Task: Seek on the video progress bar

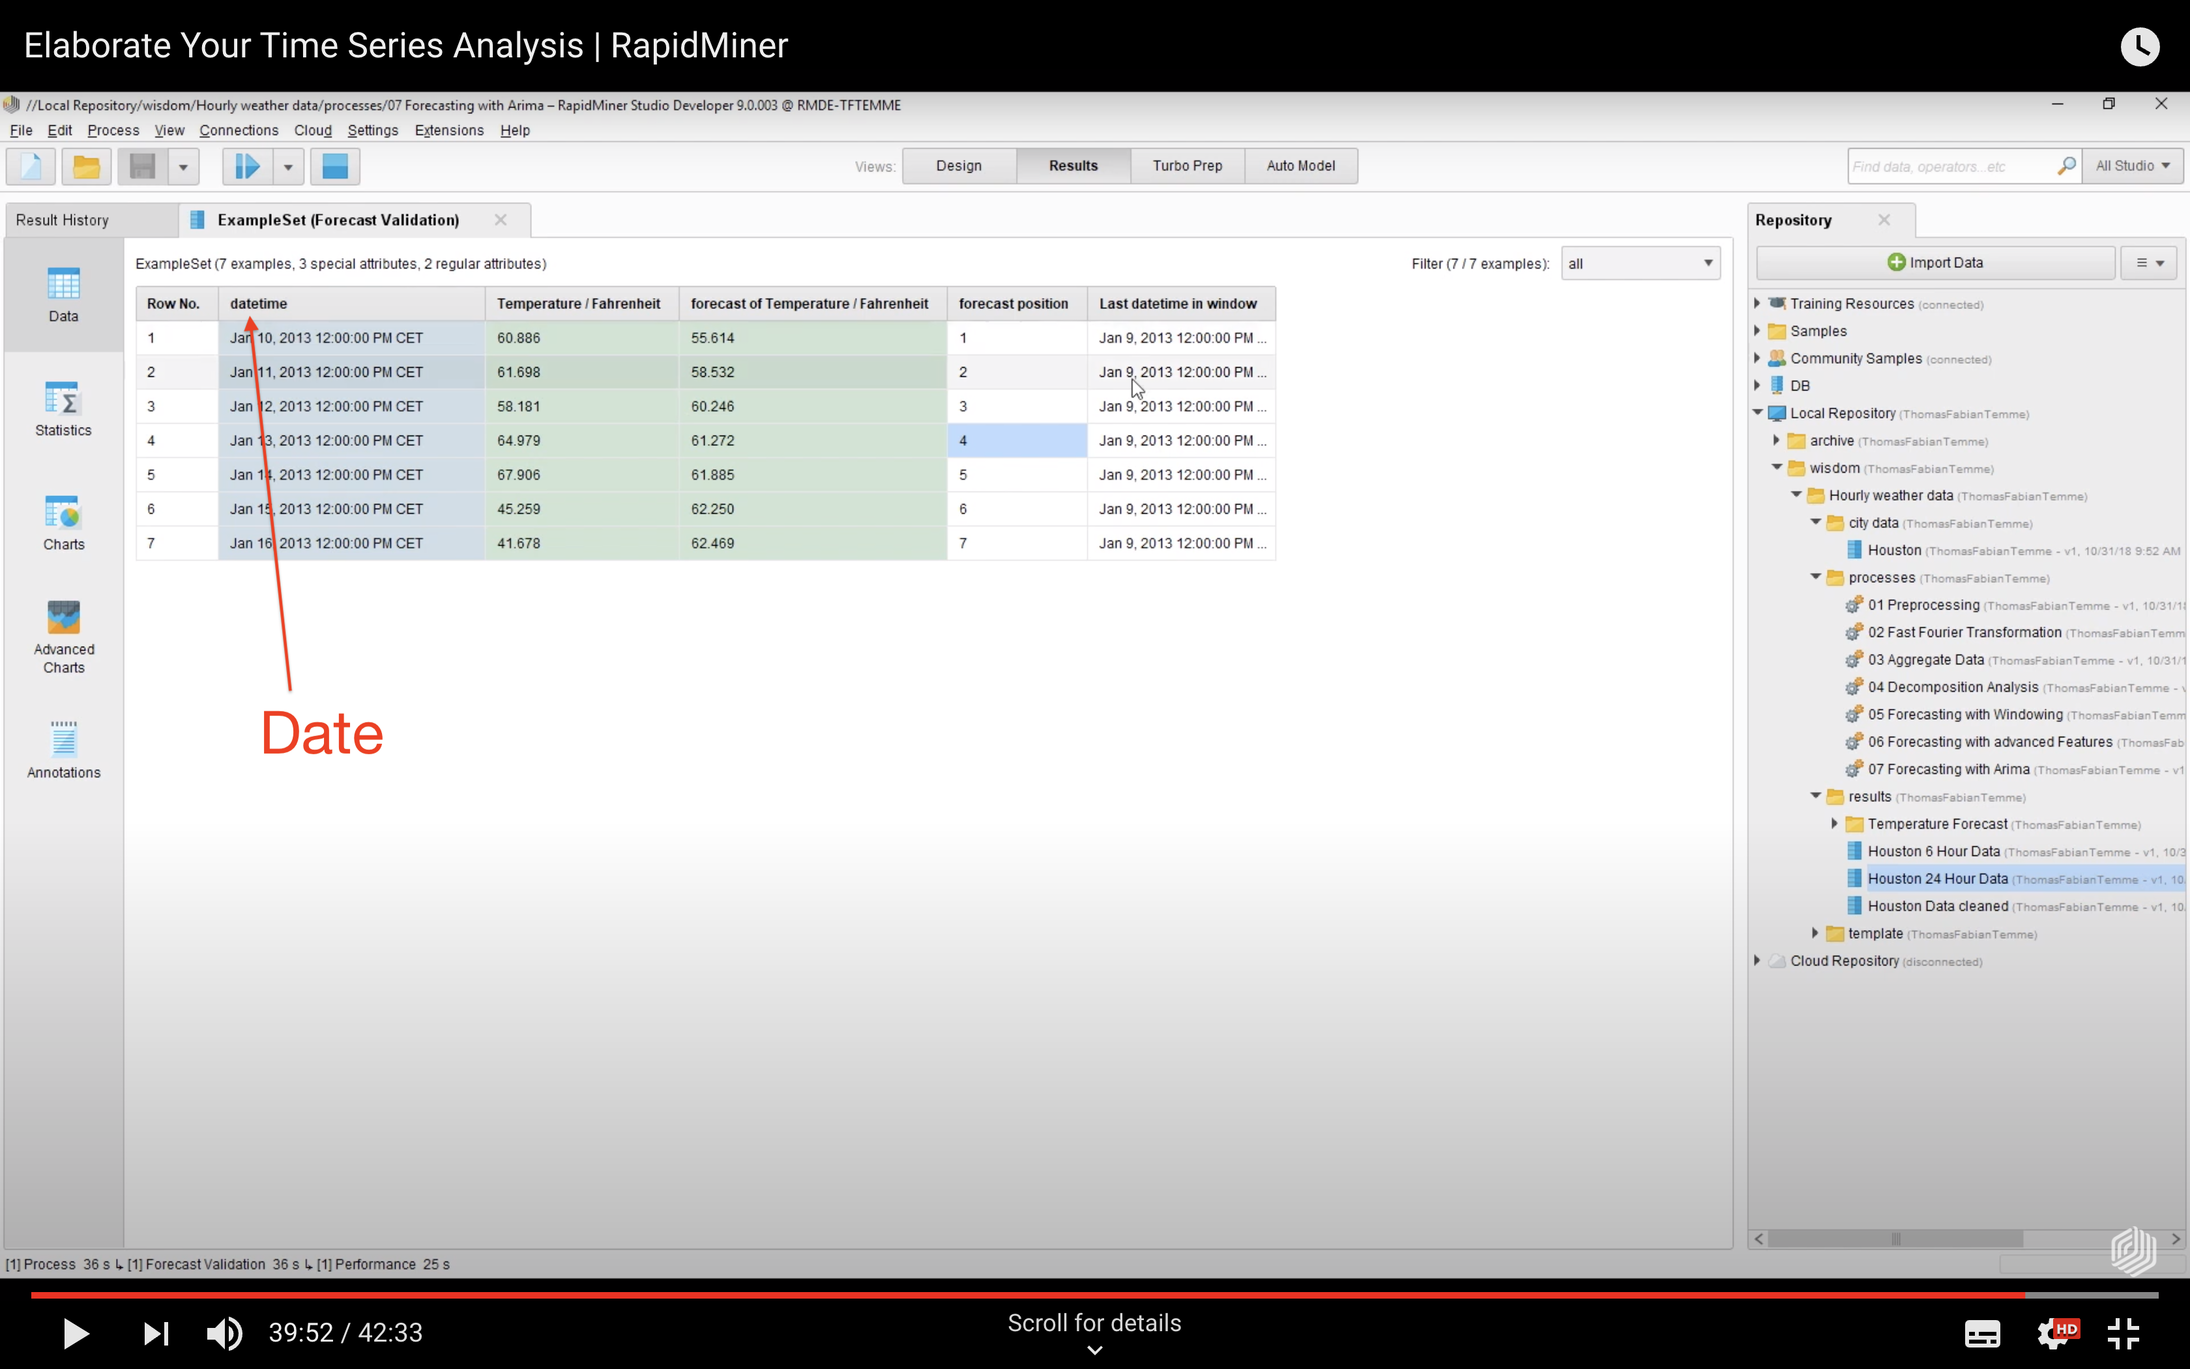Action: pos(1094,1295)
